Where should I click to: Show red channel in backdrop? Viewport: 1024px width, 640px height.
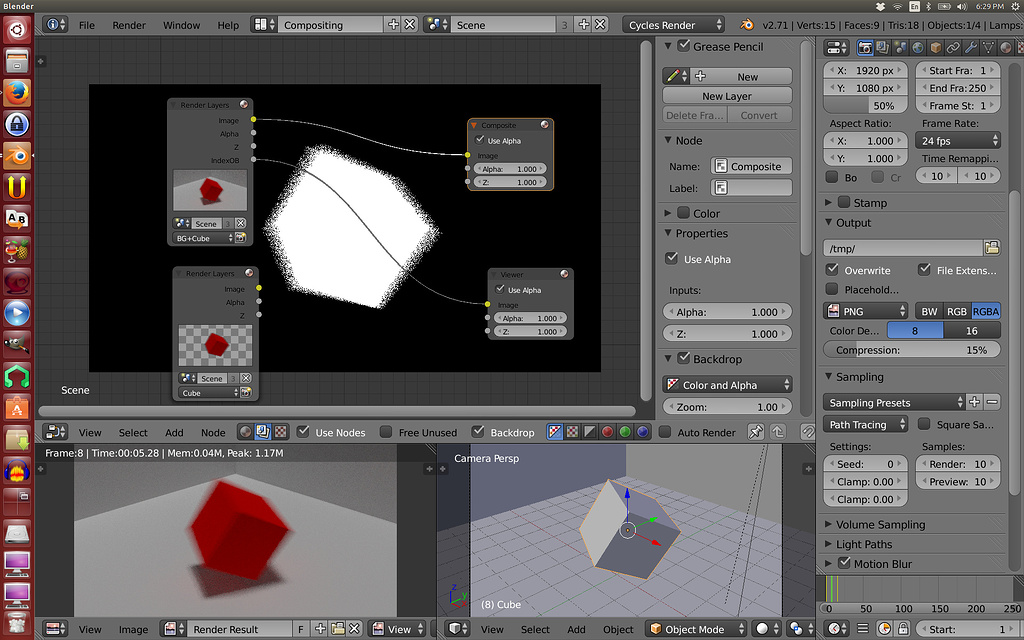point(607,432)
